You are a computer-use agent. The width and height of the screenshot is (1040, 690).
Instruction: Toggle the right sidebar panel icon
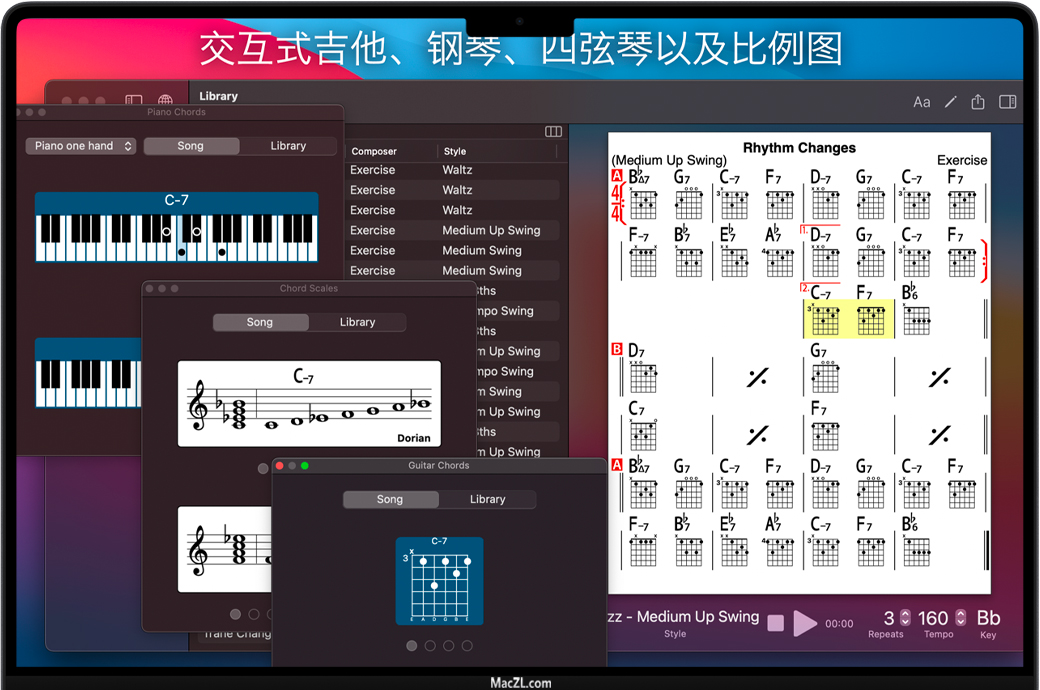click(1008, 102)
